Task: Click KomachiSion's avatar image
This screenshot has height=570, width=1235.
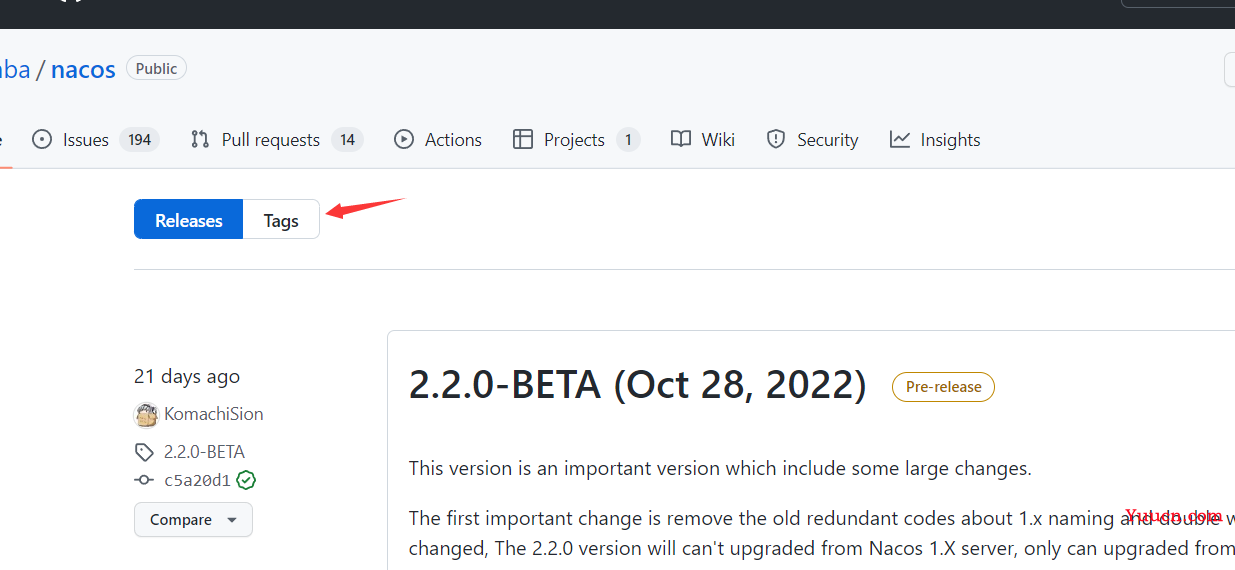Action: pyautogui.click(x=146, y=414)
